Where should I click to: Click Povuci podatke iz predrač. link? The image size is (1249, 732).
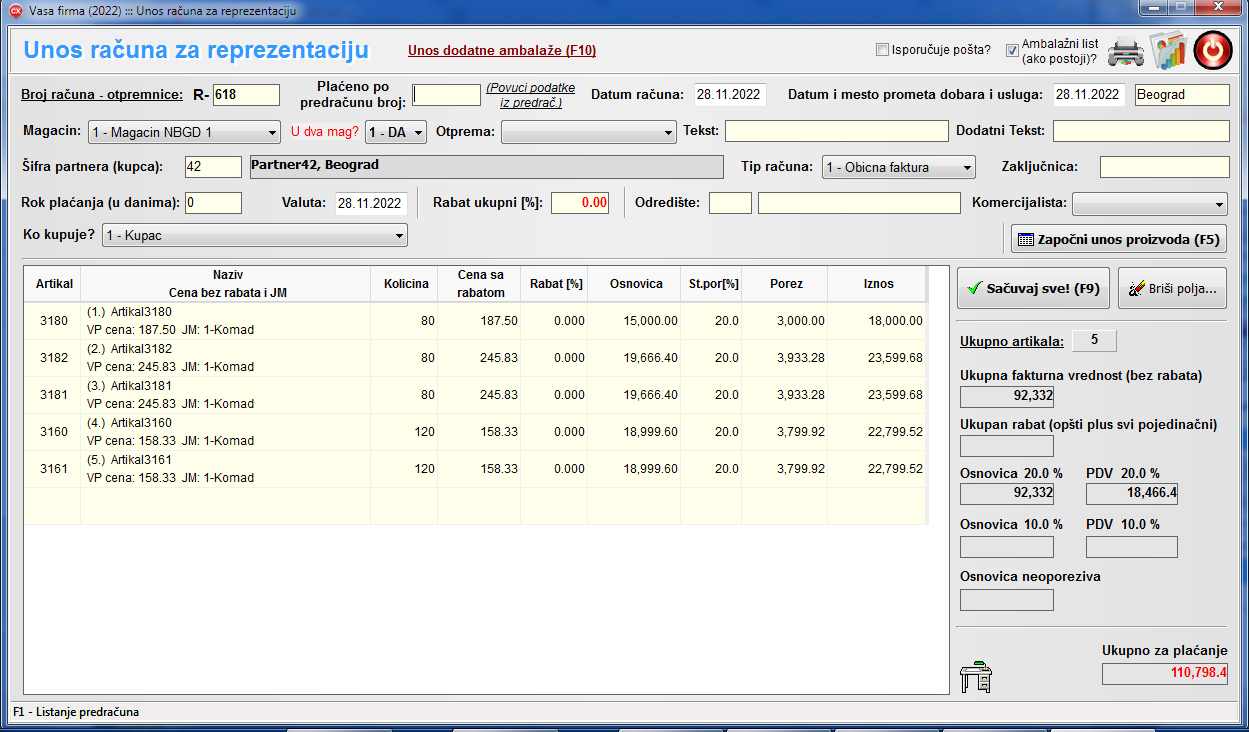pos(531,95)
